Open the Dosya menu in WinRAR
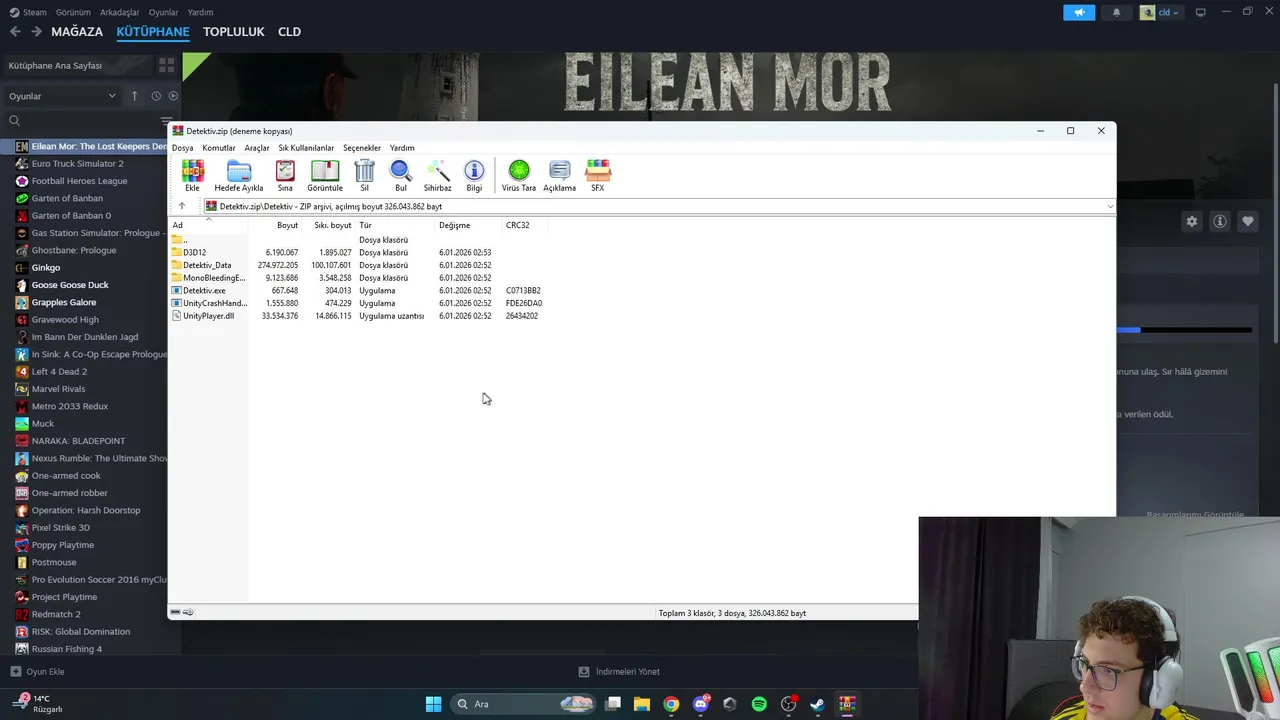 coord(182,148)
